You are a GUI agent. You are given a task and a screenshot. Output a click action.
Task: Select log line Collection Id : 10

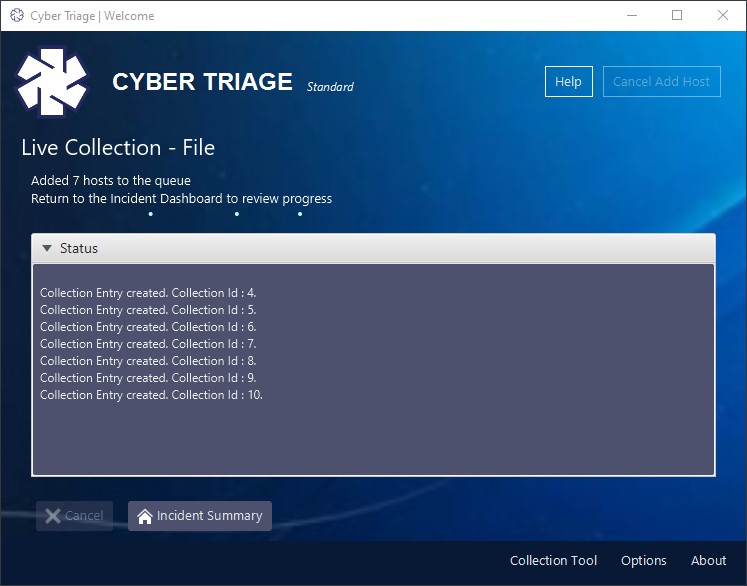[x=151, y=395]
